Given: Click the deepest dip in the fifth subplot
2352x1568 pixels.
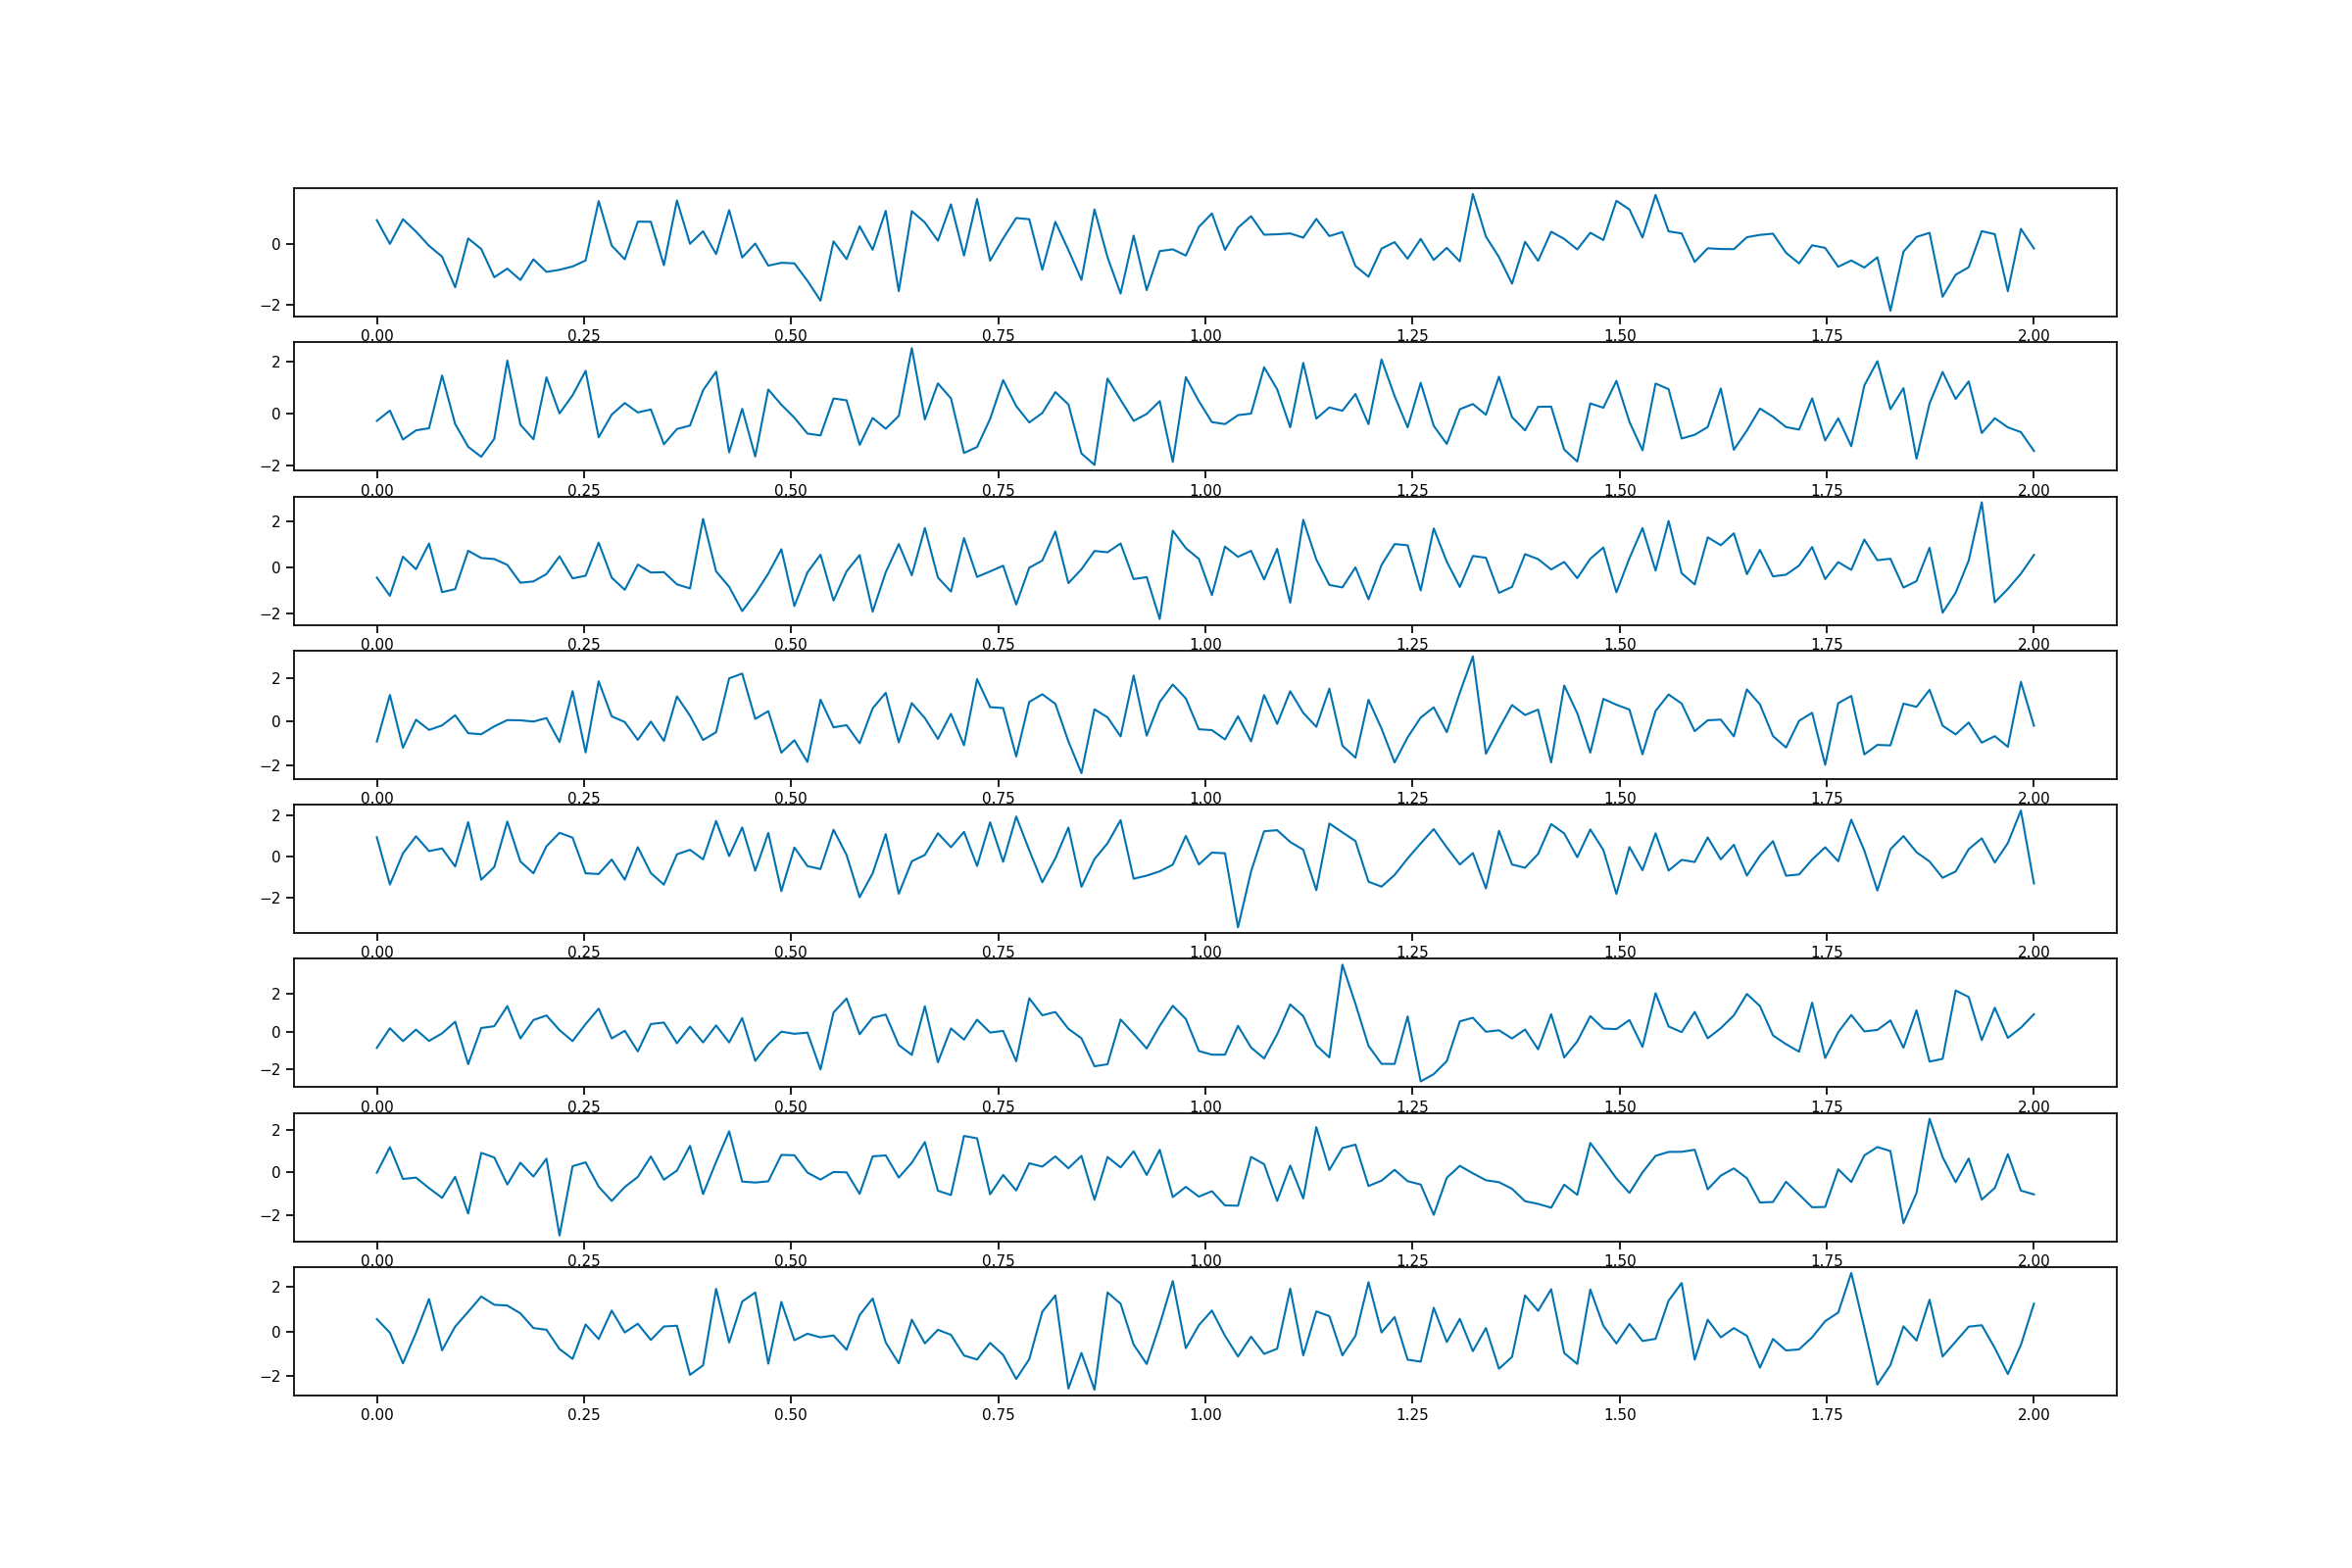Looking at the screenshot, I should (1238, 927).
